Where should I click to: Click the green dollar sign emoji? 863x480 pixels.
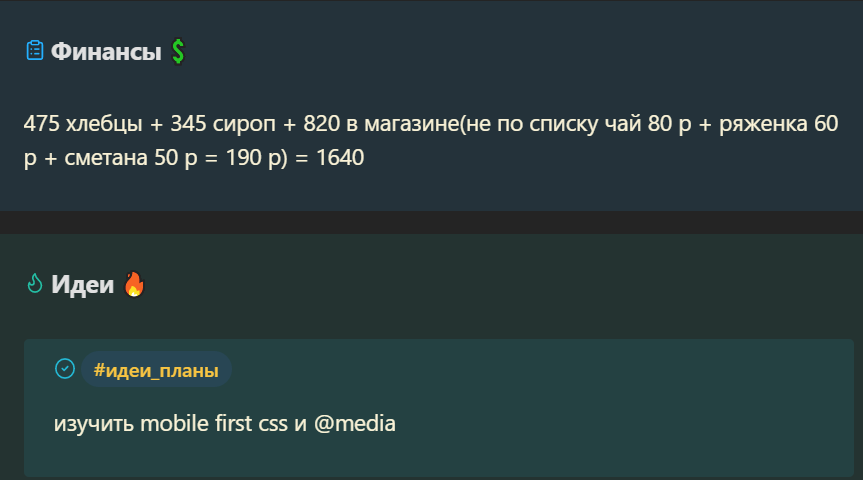point(178,52)
